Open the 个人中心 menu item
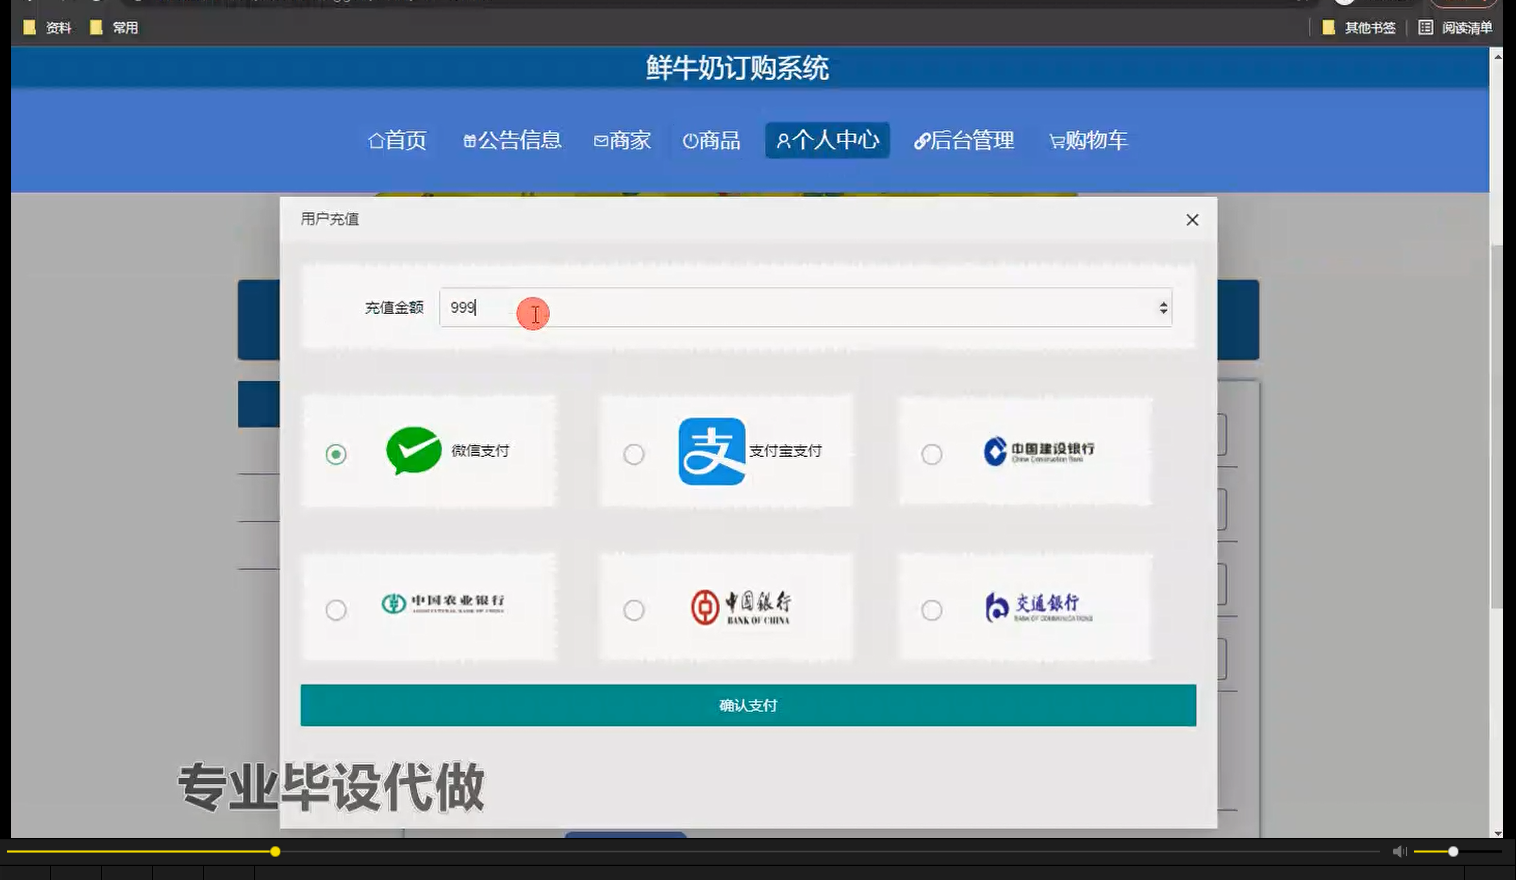This screenshot has height=880, width=1516. pos(827,140)
